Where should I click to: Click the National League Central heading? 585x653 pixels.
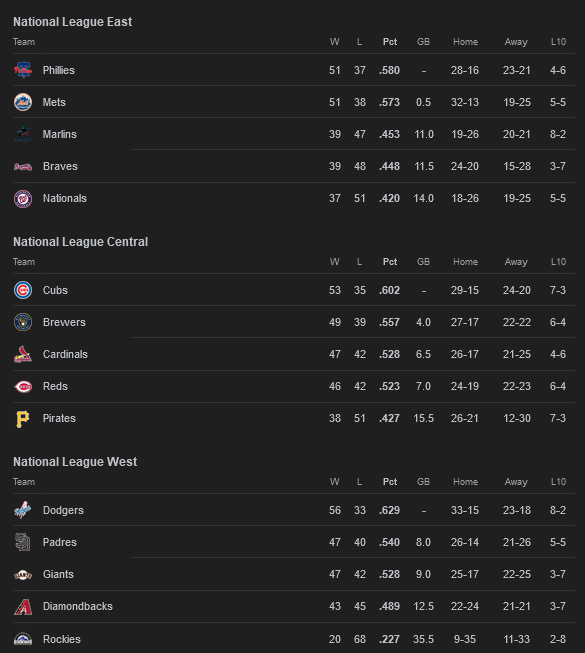pos(80,242)
